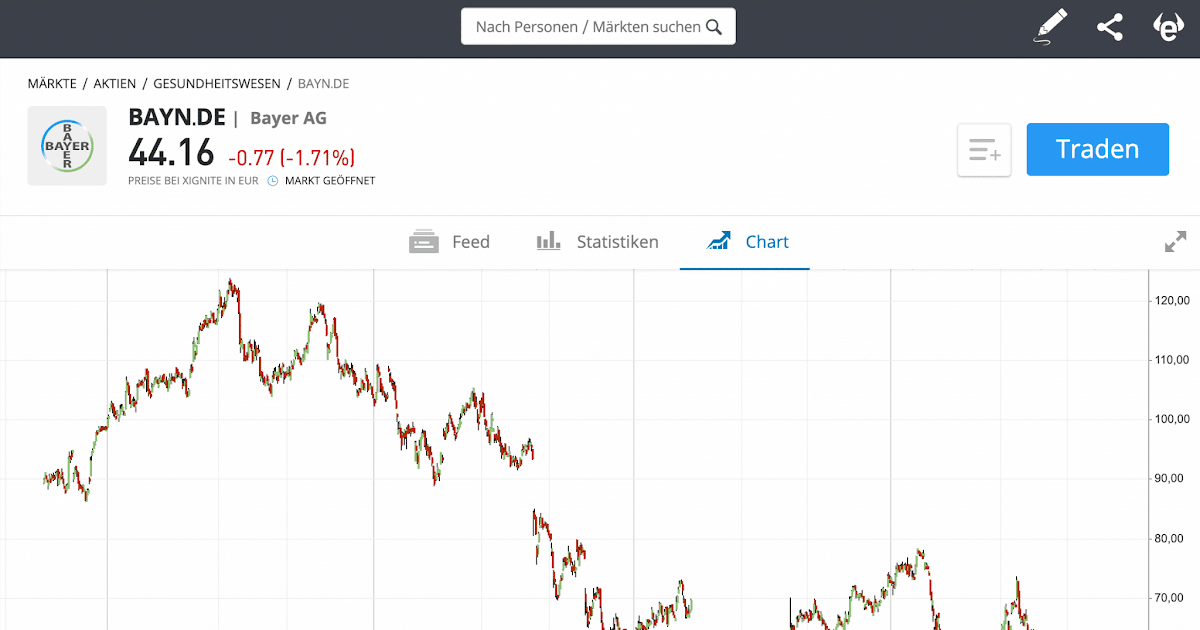Screen dimensions: 1200x630
Task: Click the magnifier search icon
Action: (714, 27)
